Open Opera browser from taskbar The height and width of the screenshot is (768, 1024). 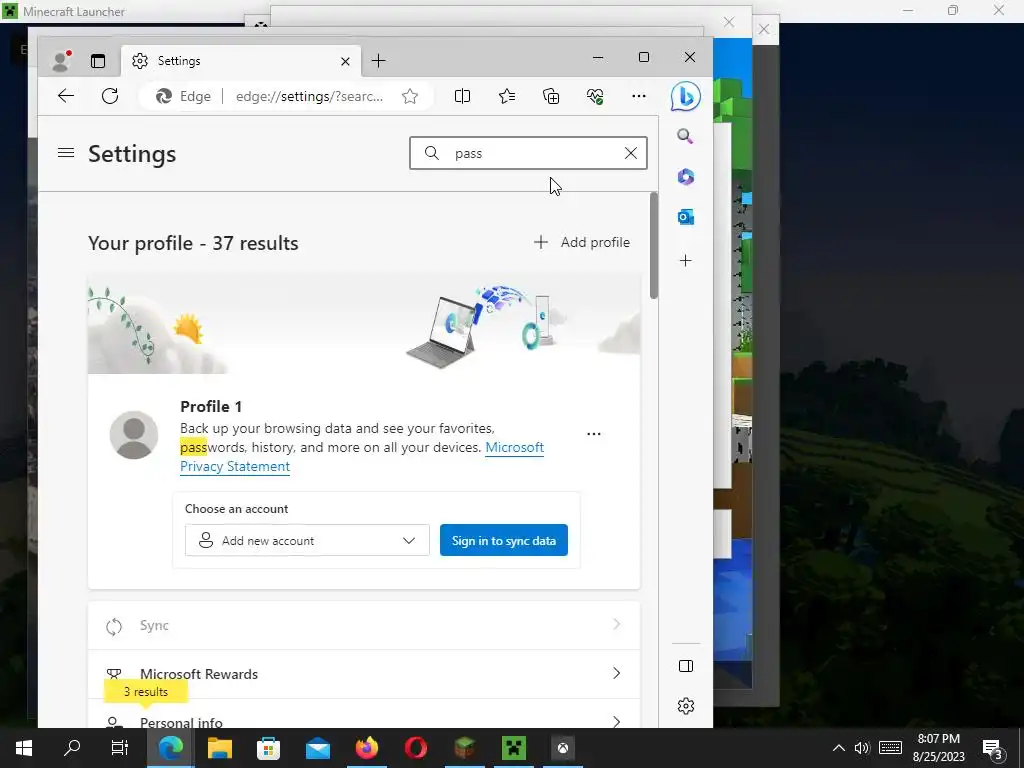pyautogui.click(x=416, y=748)
